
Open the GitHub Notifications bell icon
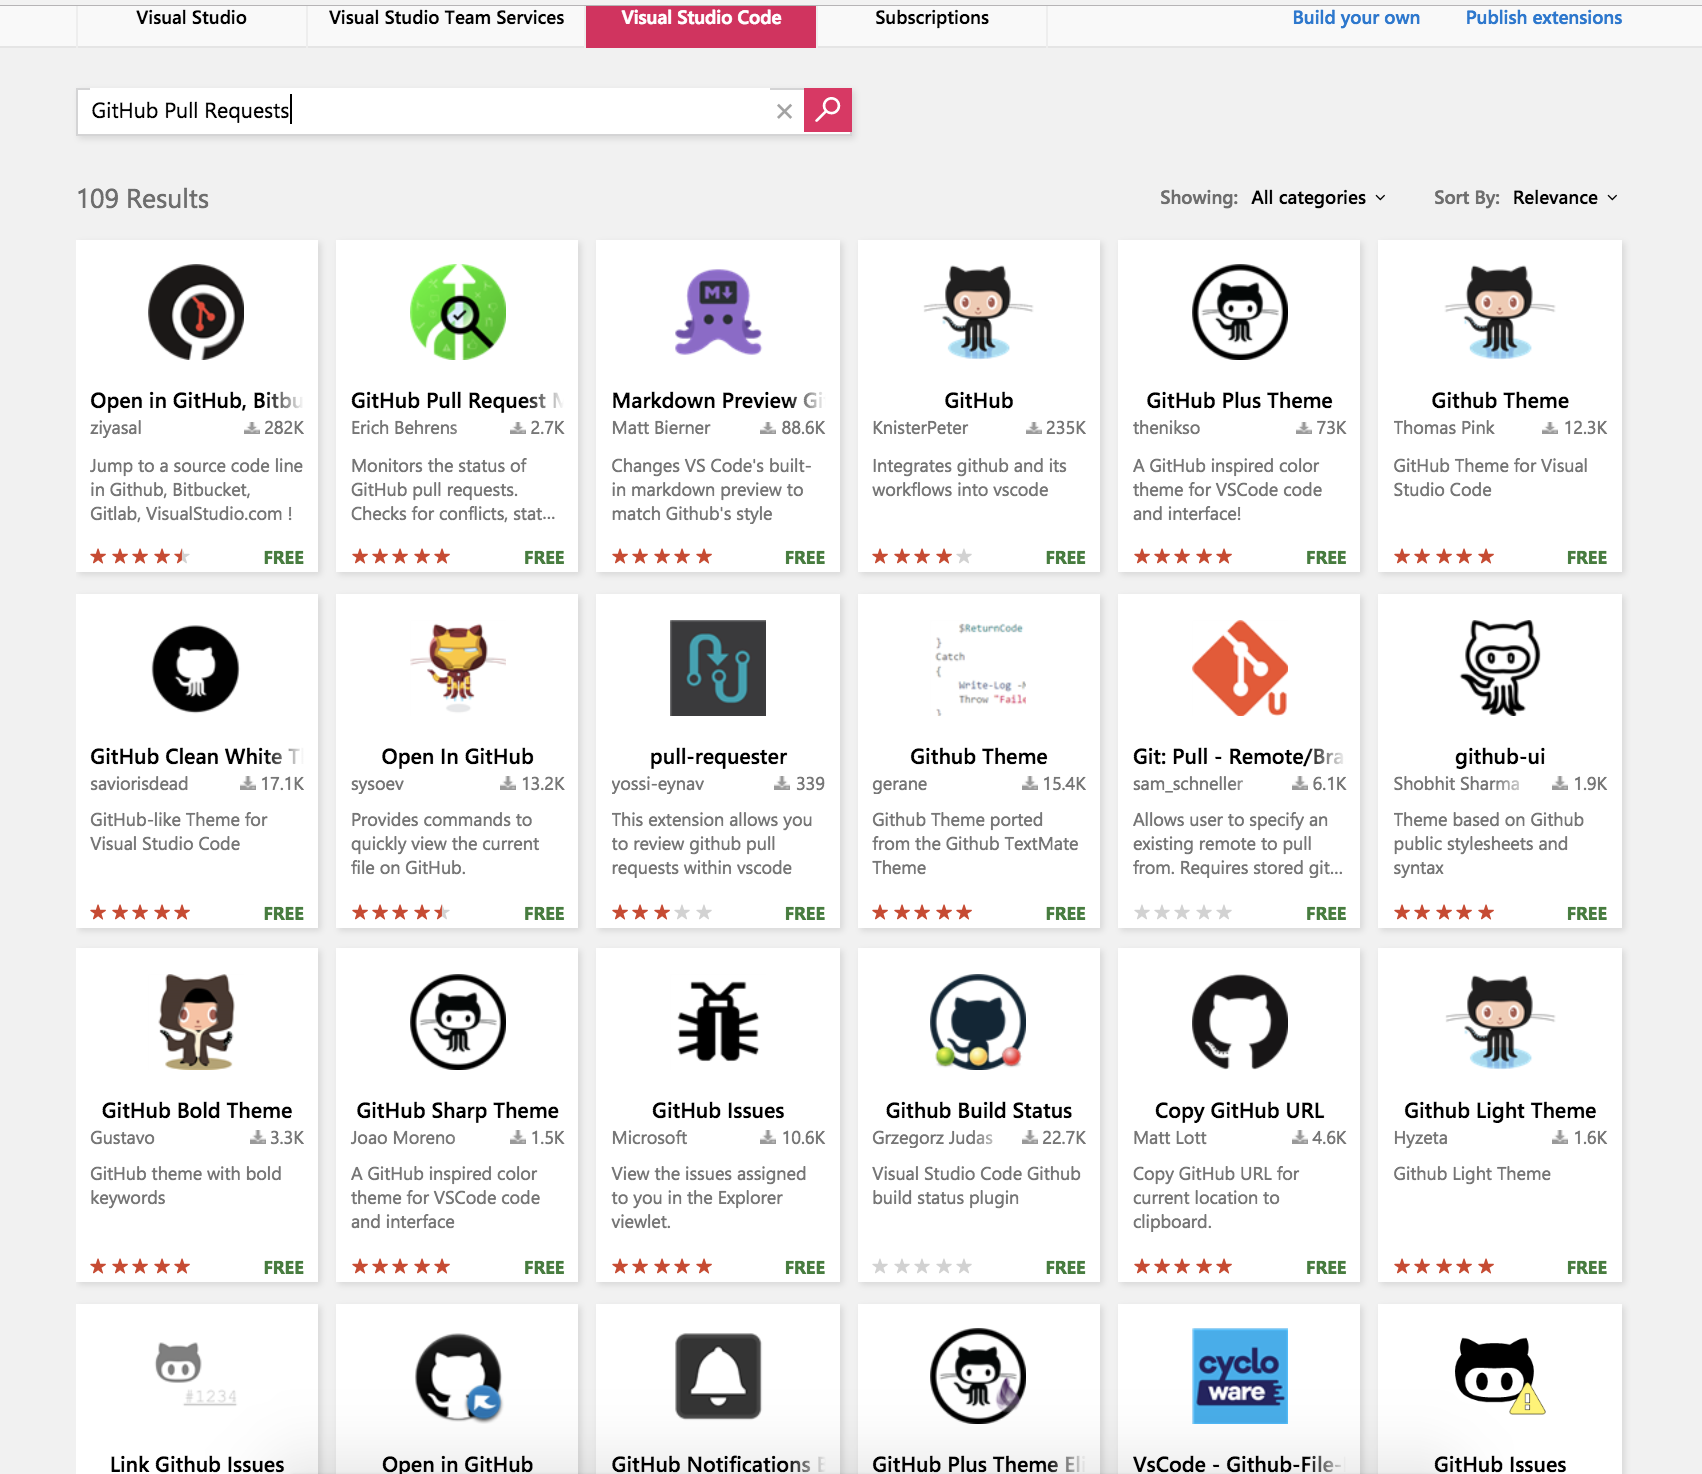[x=717, y=1377]
